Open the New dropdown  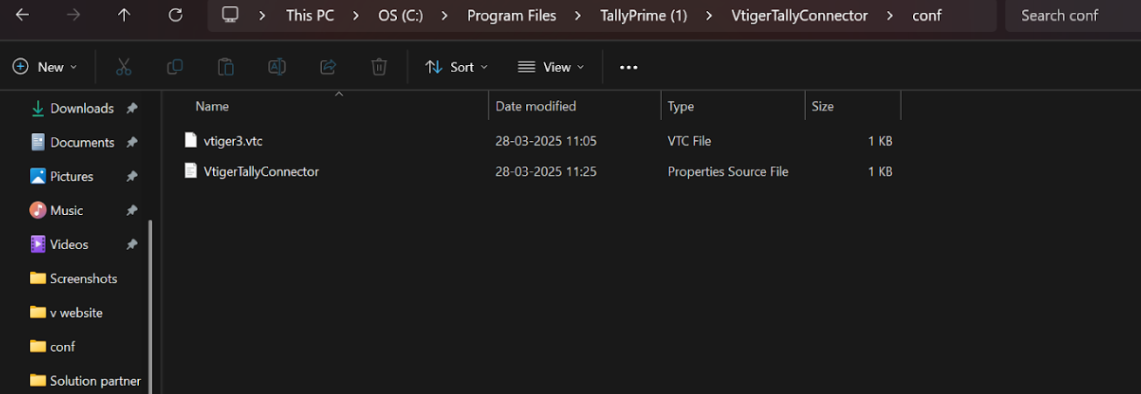(45, 67)
